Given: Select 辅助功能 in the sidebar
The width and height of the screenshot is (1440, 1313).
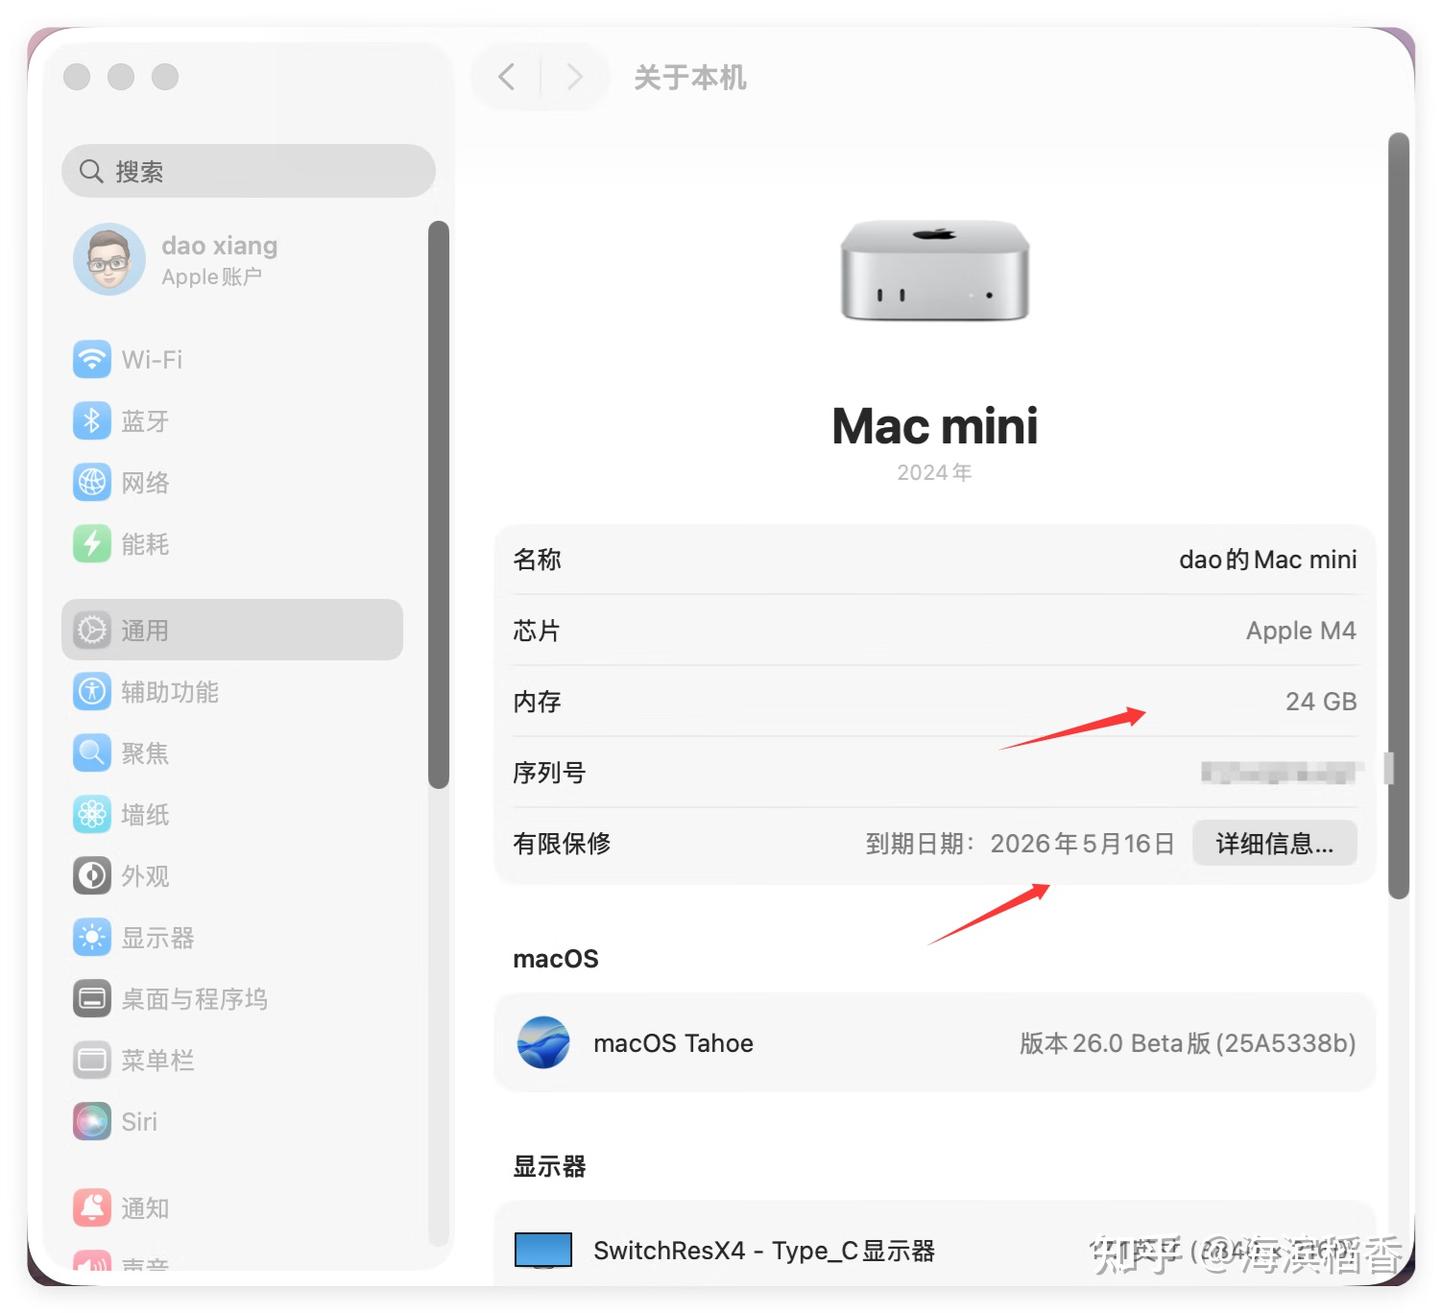Looking at the screenshot, I should point(170,692).
